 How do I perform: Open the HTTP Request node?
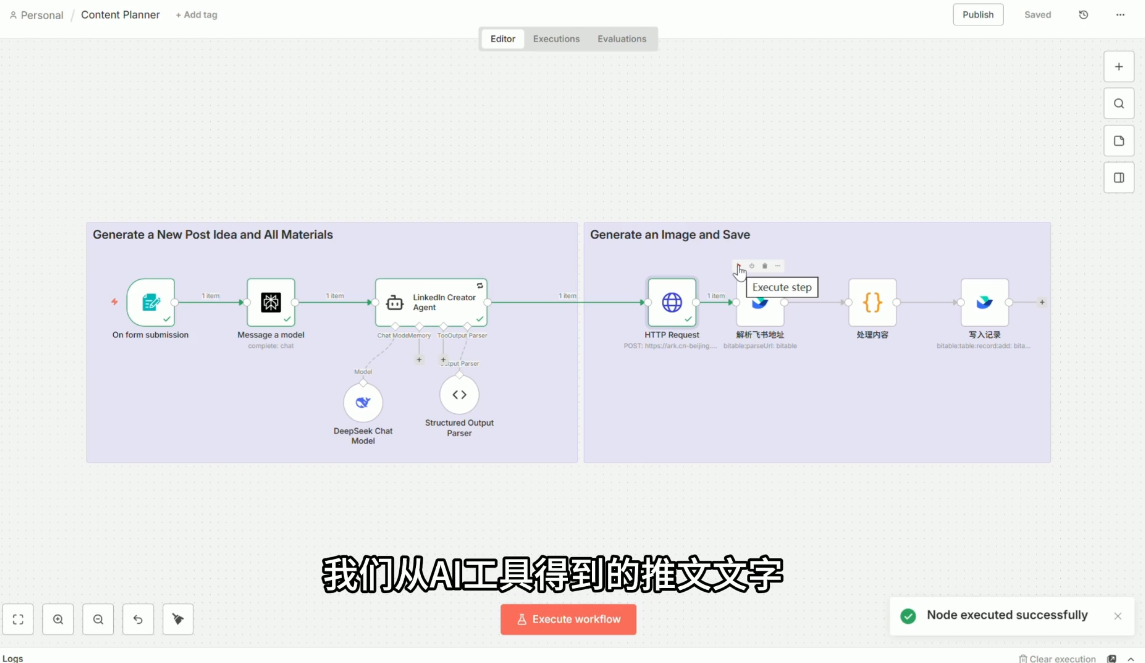[x=671, y=302]
